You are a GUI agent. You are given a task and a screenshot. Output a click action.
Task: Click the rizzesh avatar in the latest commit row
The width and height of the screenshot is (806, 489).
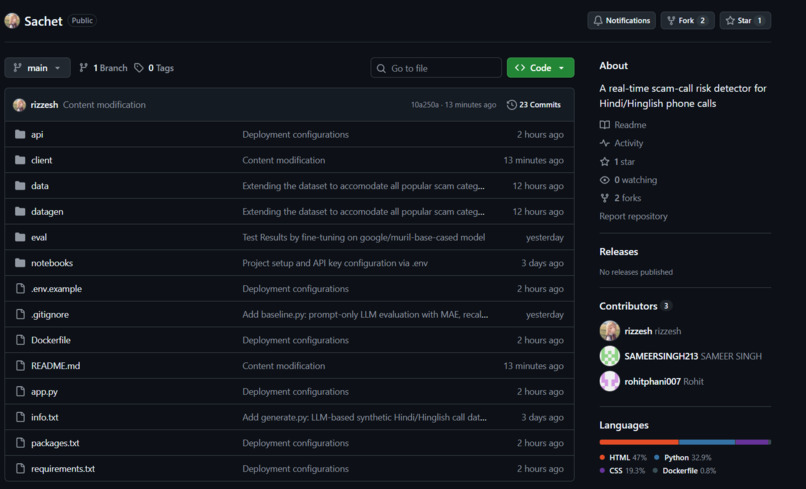click(x=20, y=105)
